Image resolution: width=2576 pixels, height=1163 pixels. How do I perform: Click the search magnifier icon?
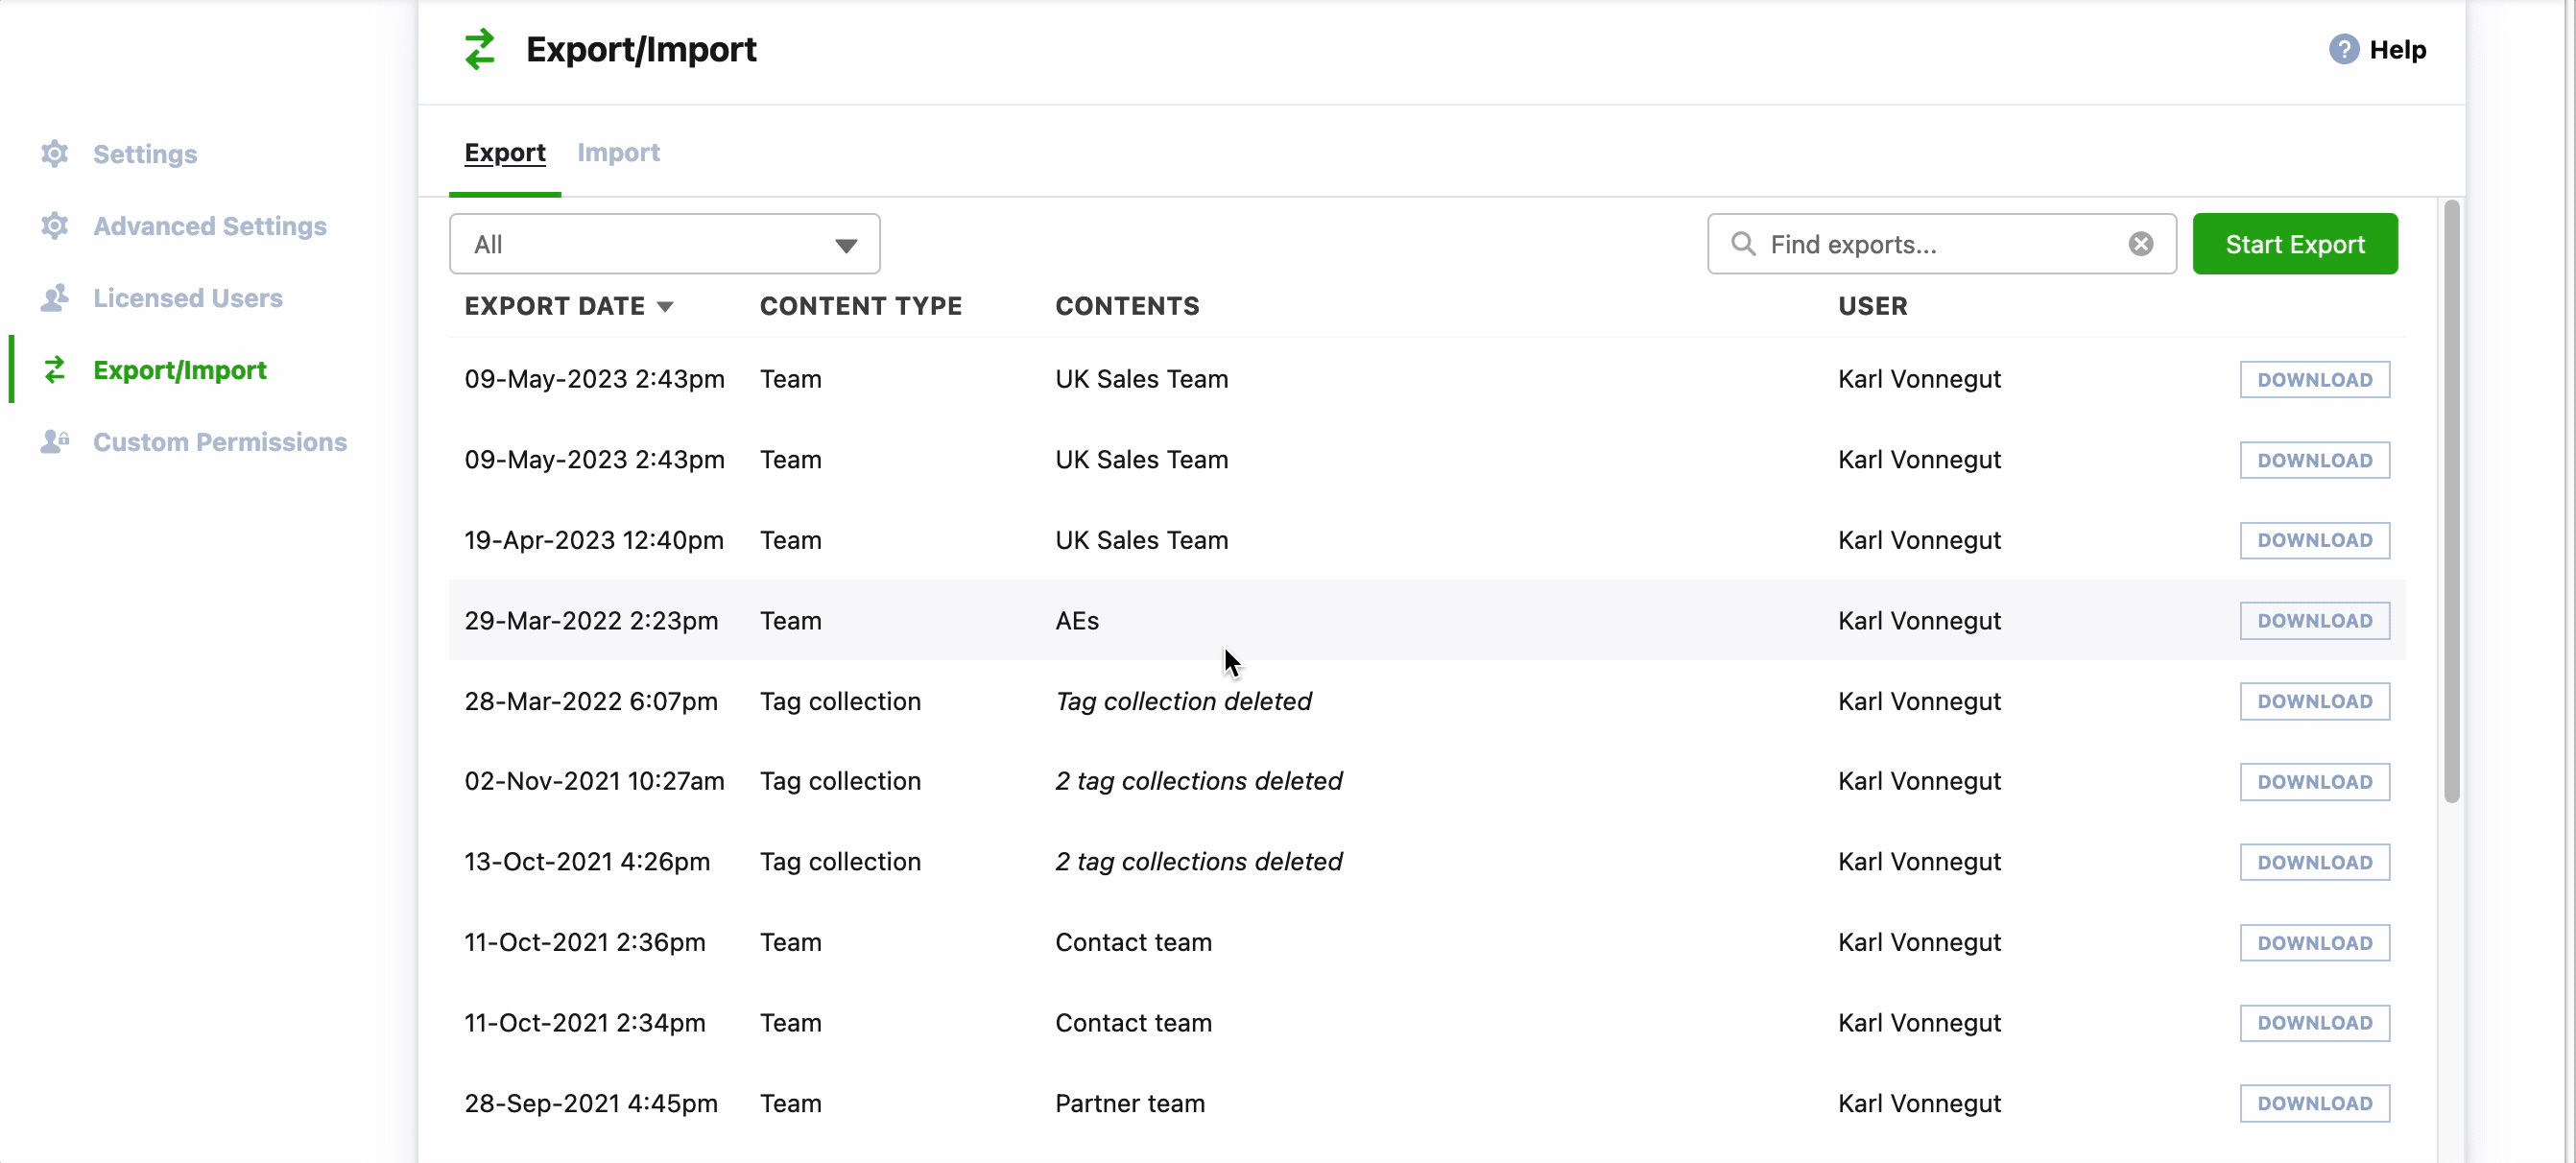(x=1743, y=243)
